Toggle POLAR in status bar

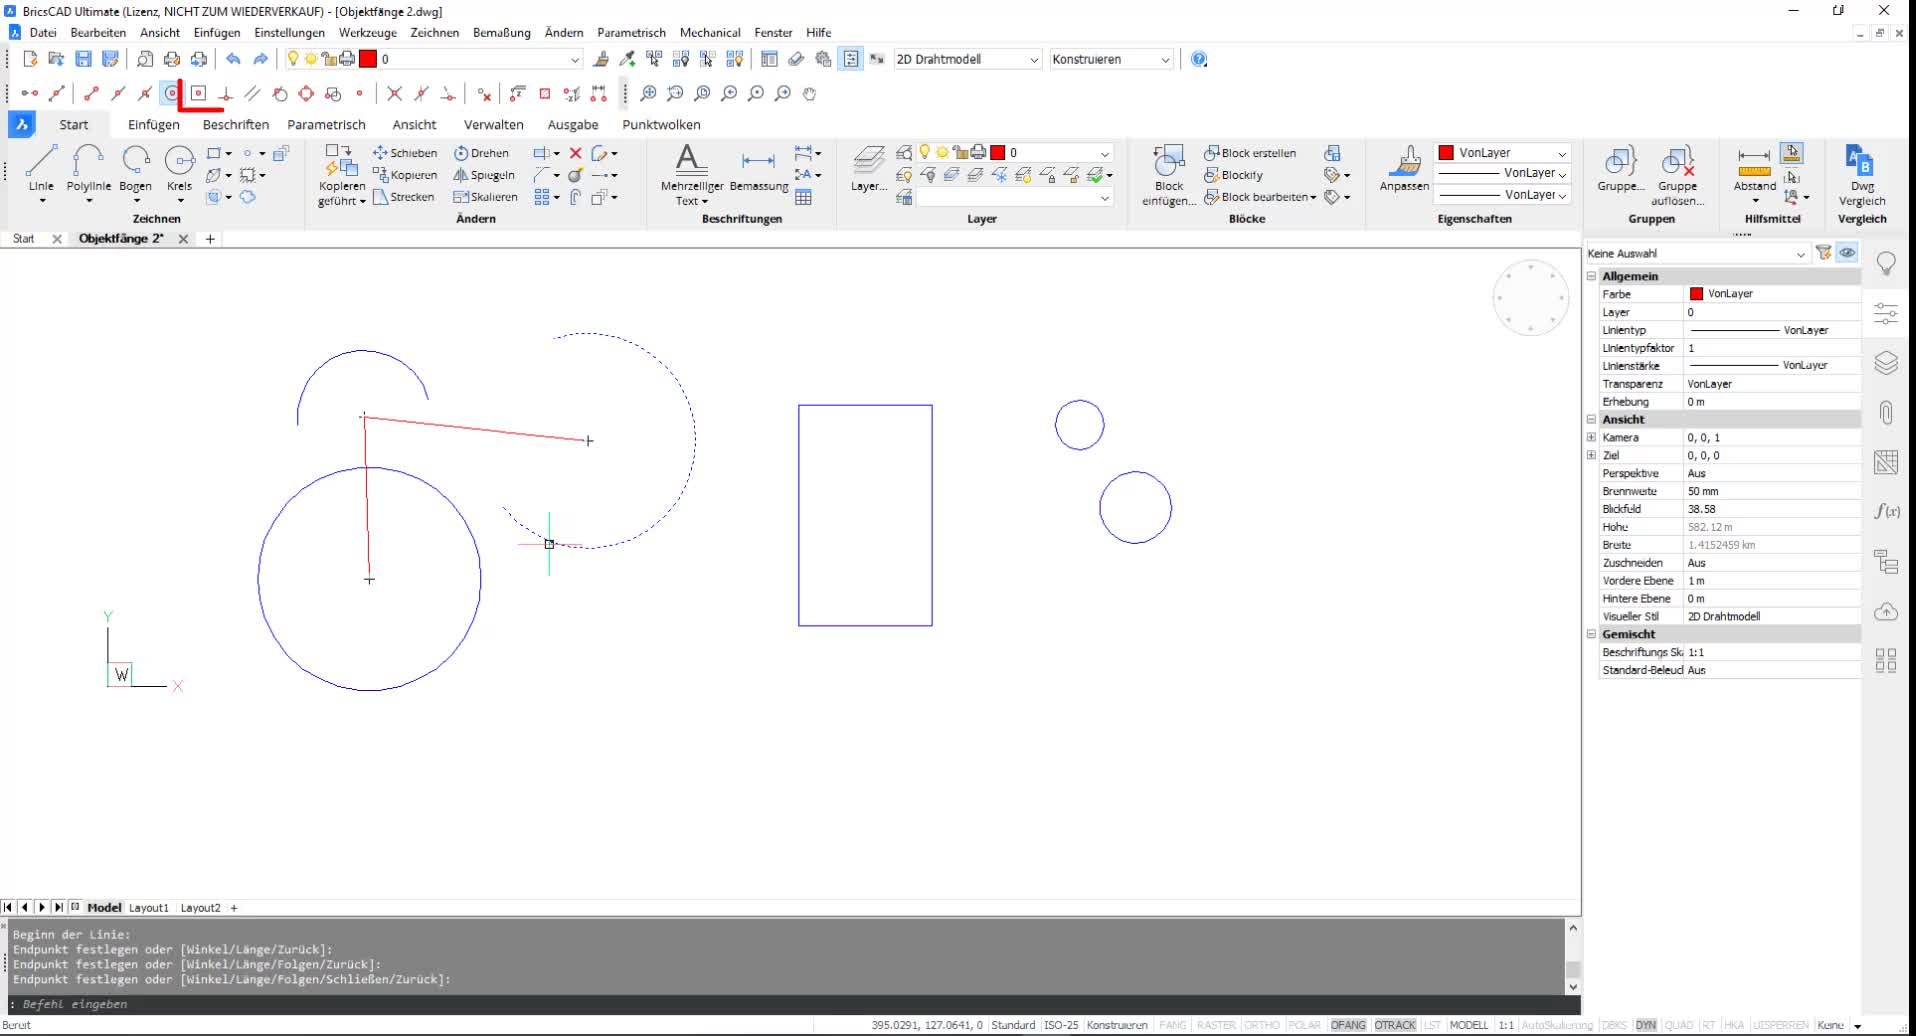click(x=1304, y=1025)
